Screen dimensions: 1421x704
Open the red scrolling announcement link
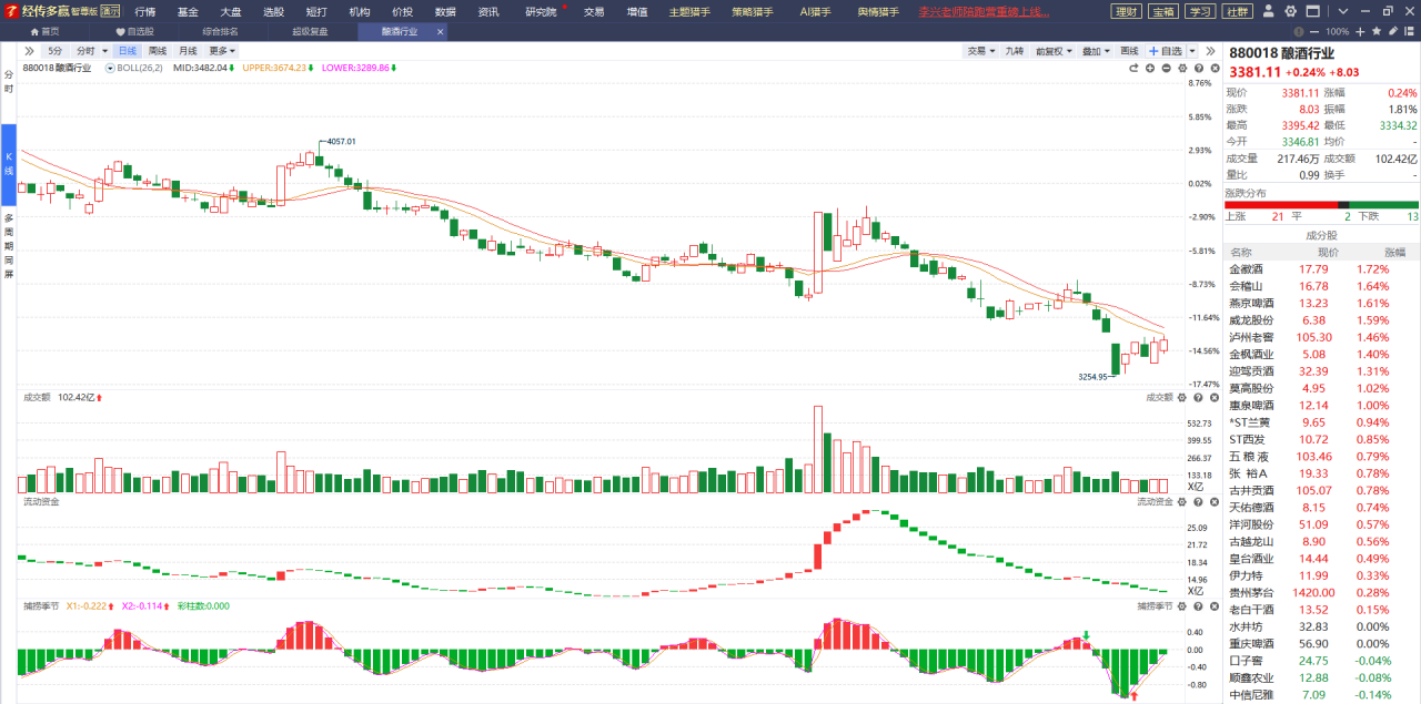click(x=984, y=12)
